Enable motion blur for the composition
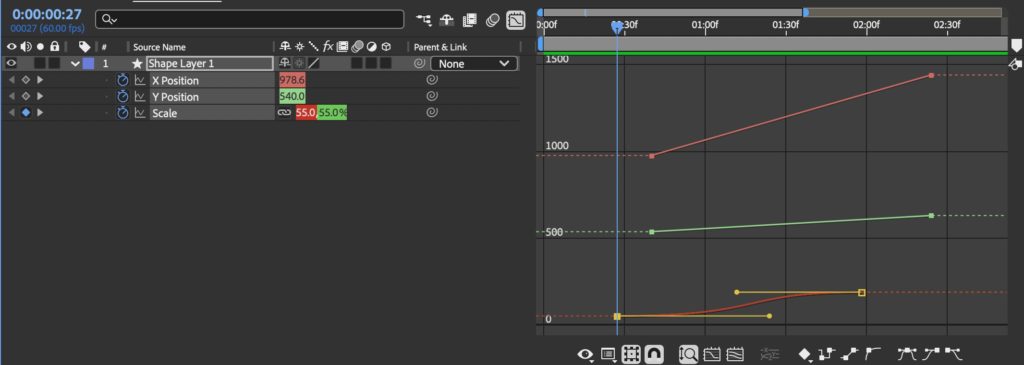 [x=492, y=20]
